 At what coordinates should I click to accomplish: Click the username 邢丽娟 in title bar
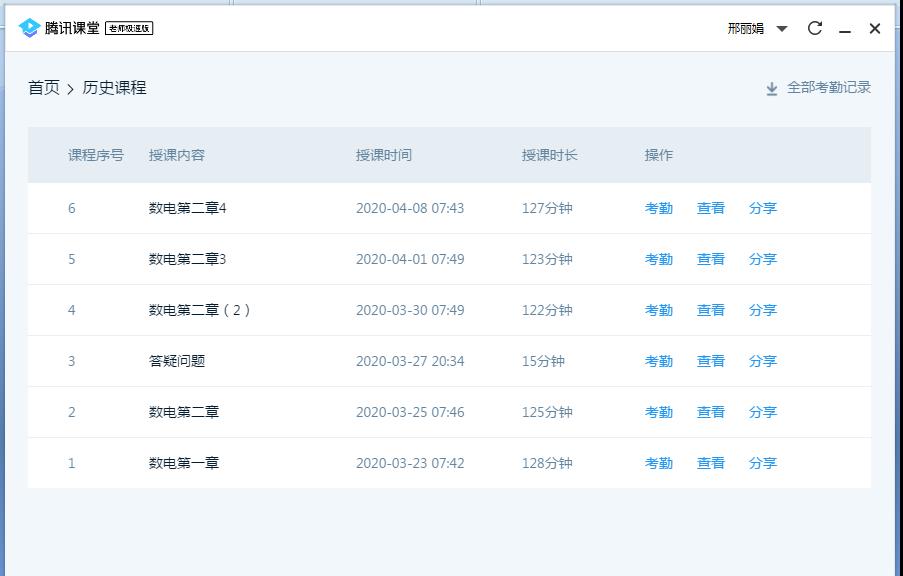tap(745, 29)
